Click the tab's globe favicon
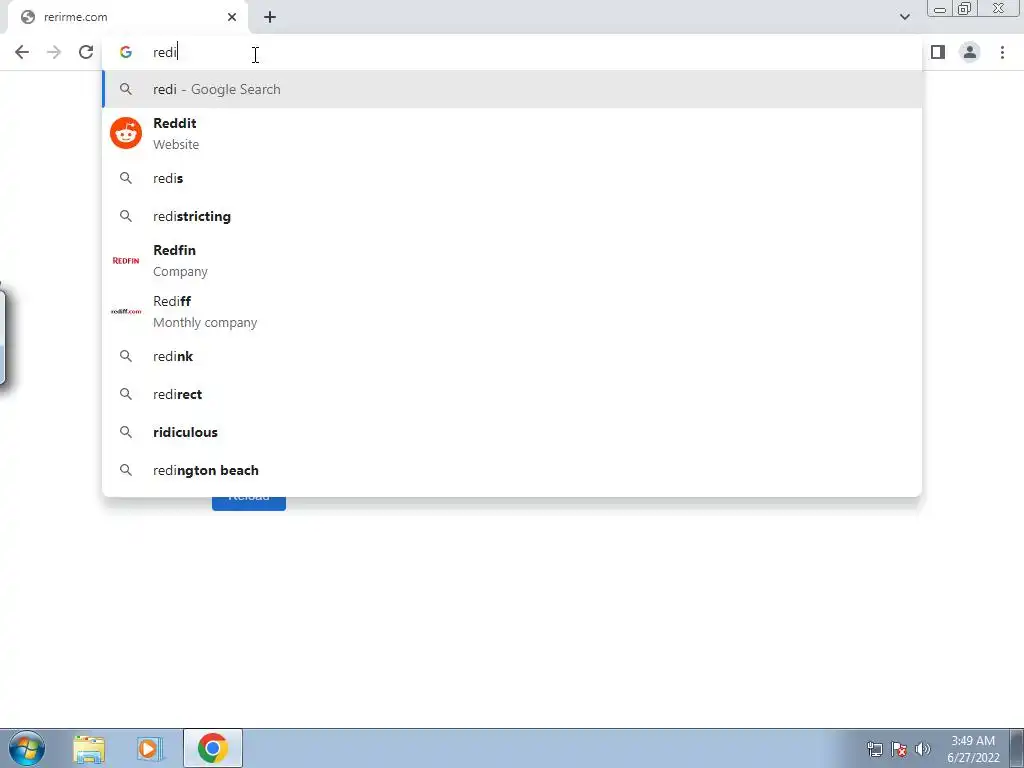This screenshot has width=1024, height=768. pyautogui.click(x=28, y=17)
